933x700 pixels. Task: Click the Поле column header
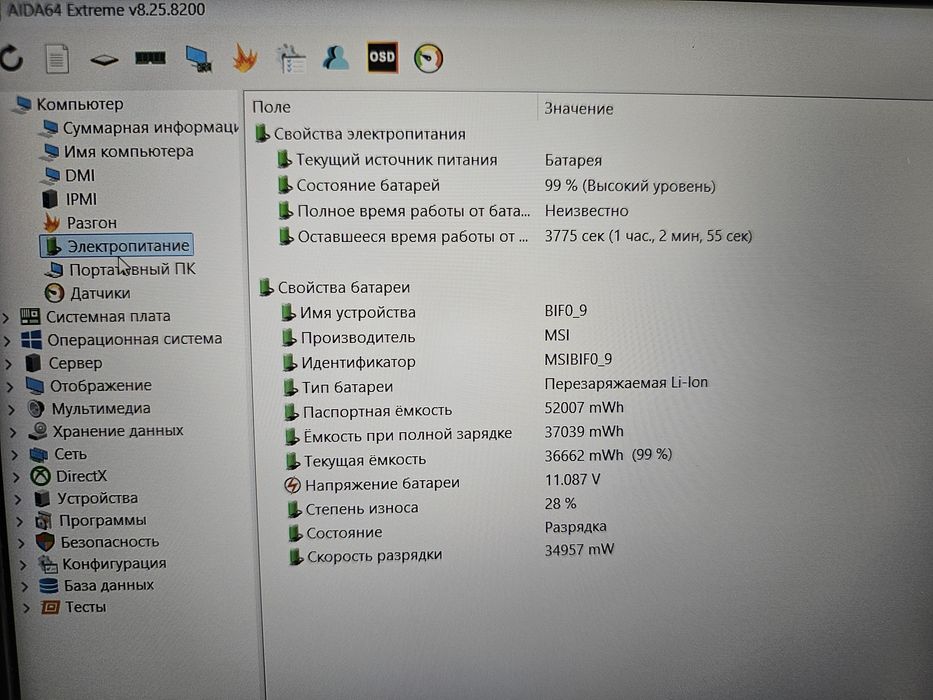tap(271, 107)
